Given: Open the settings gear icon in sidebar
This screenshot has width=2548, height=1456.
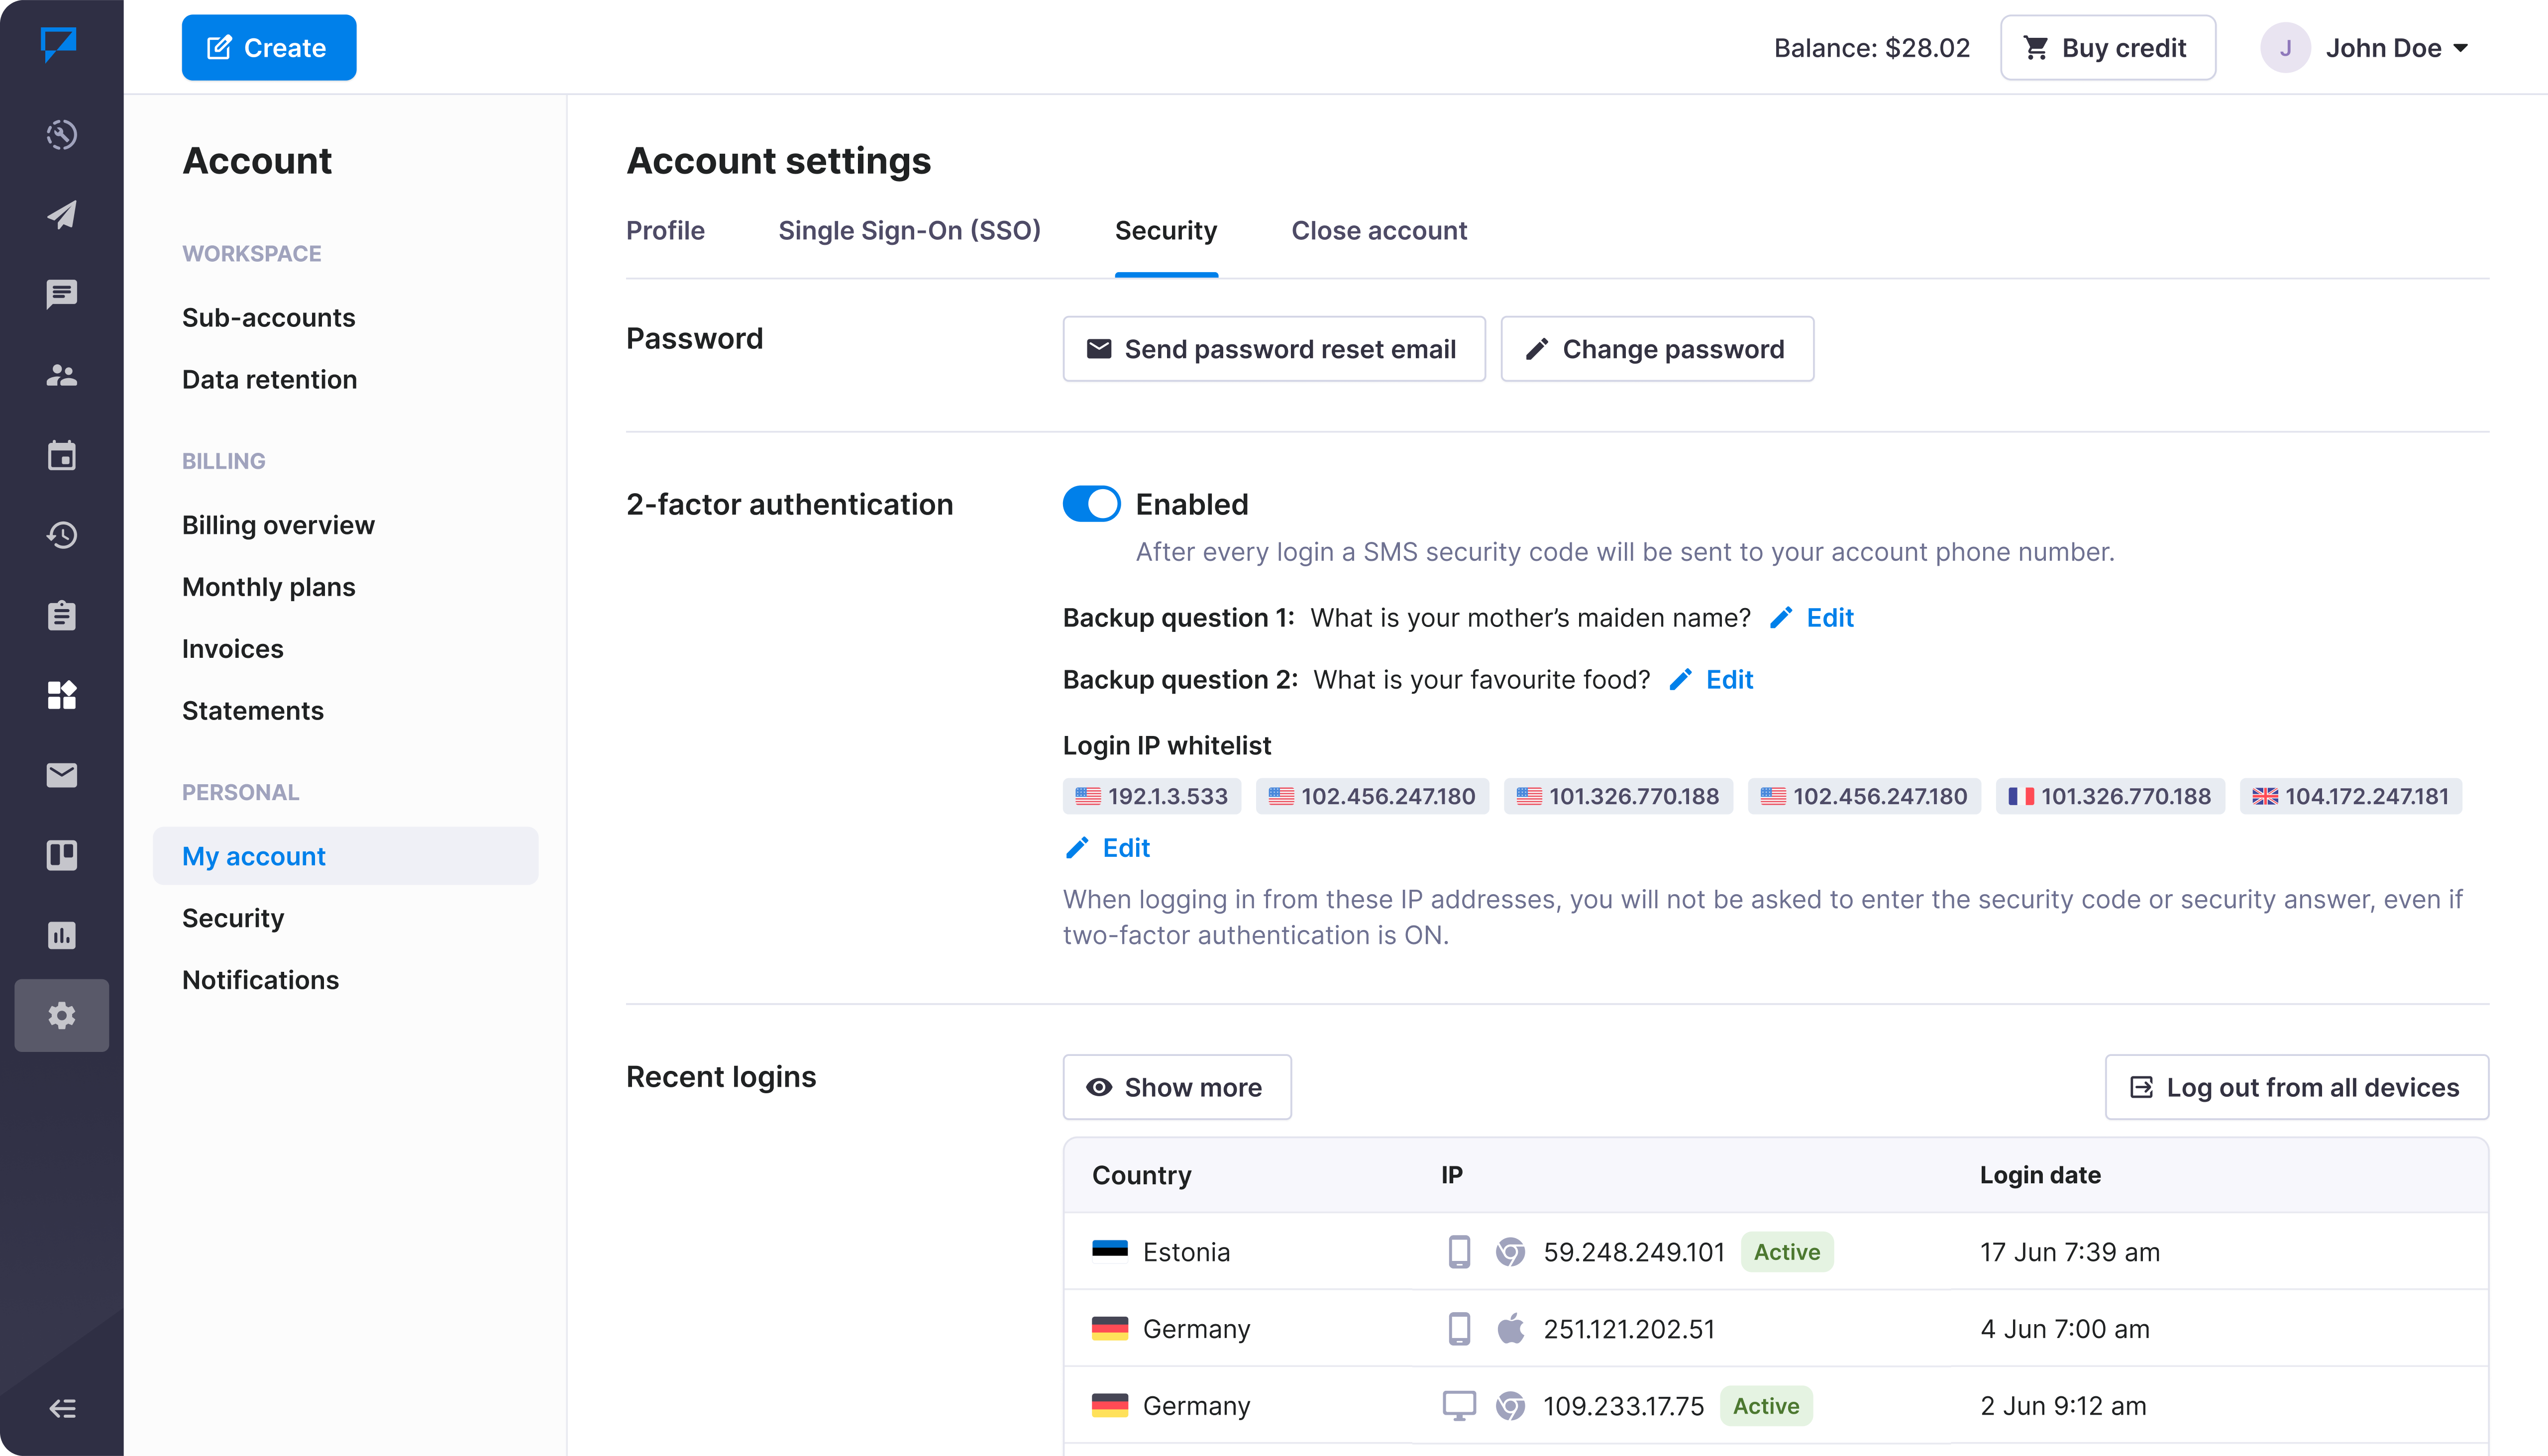Looking at the screenshot, I should 62,1015.
